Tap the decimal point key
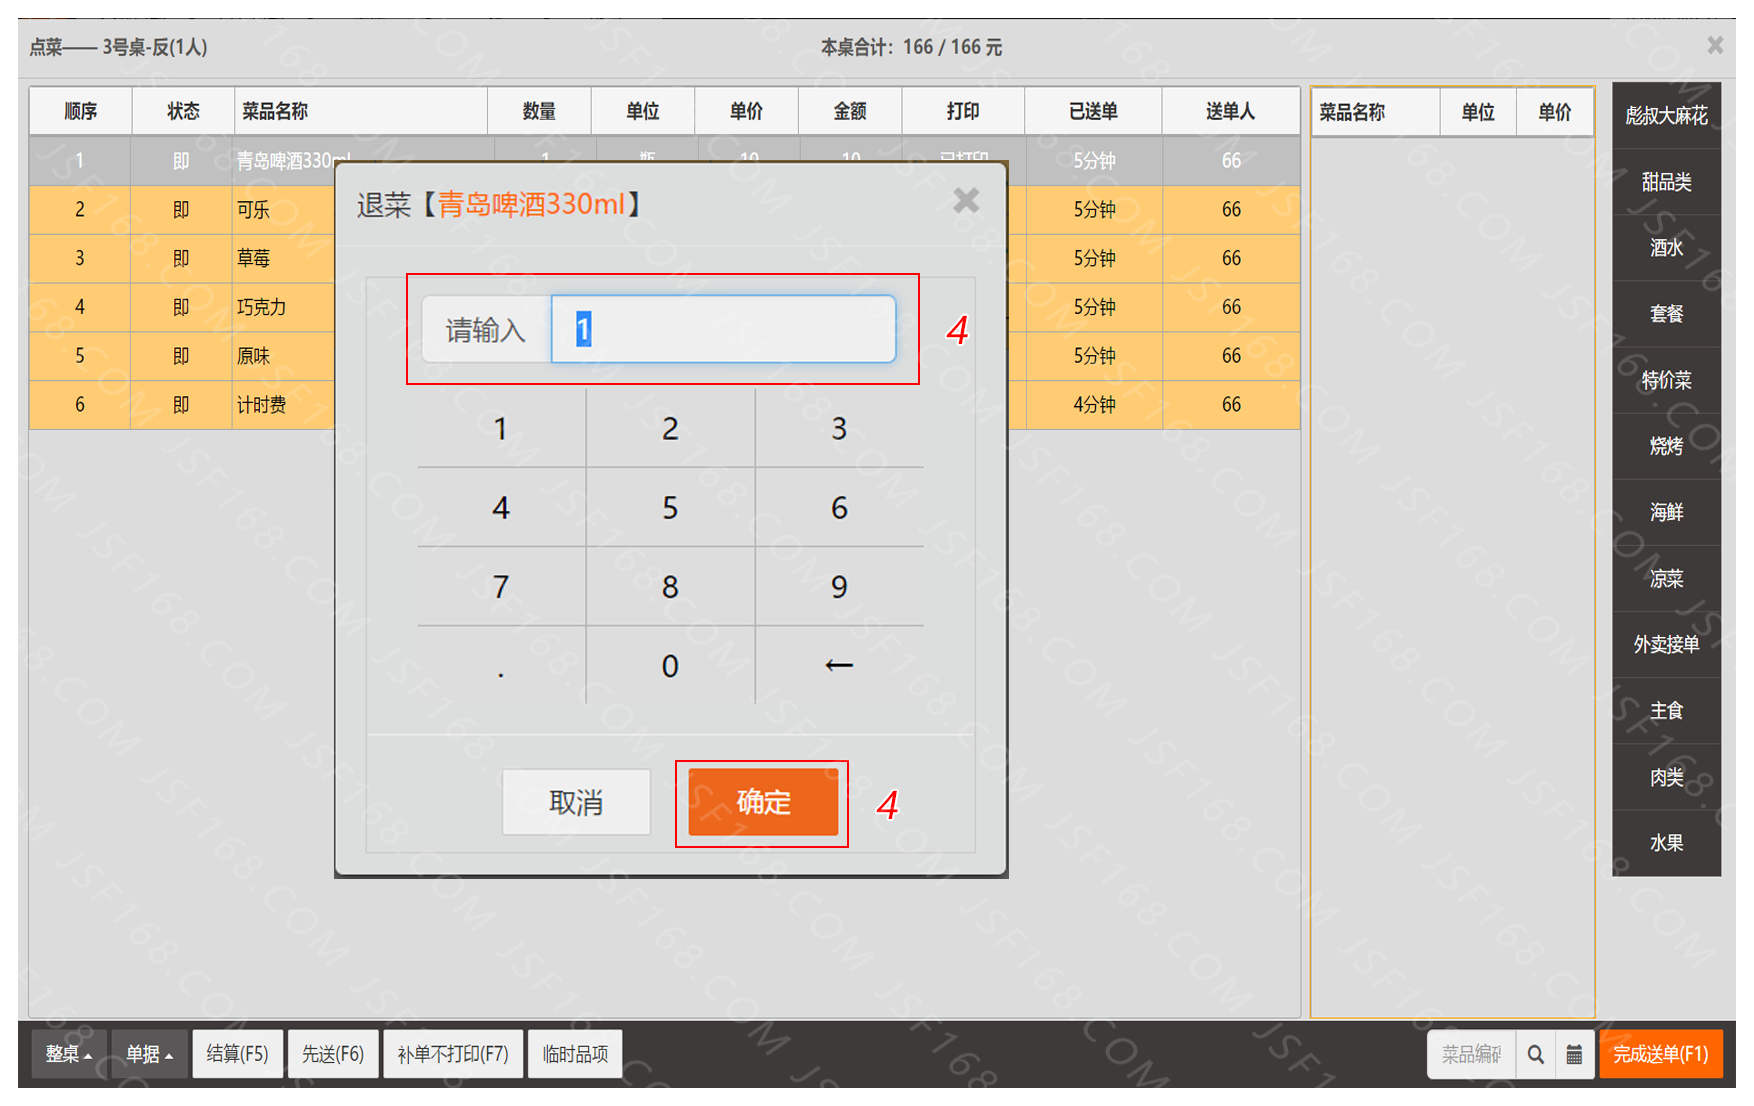 tap(501, 666)
